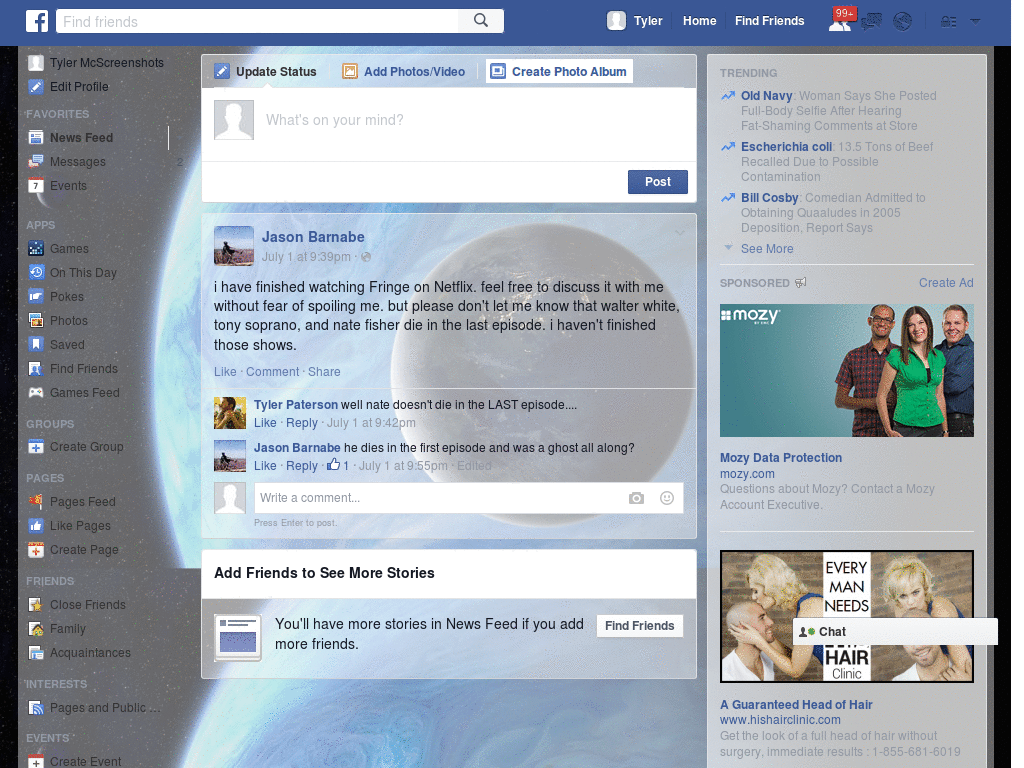Click Tyler profile picture in top bar
Screen dimensions: 1024x768
(616, 21)
